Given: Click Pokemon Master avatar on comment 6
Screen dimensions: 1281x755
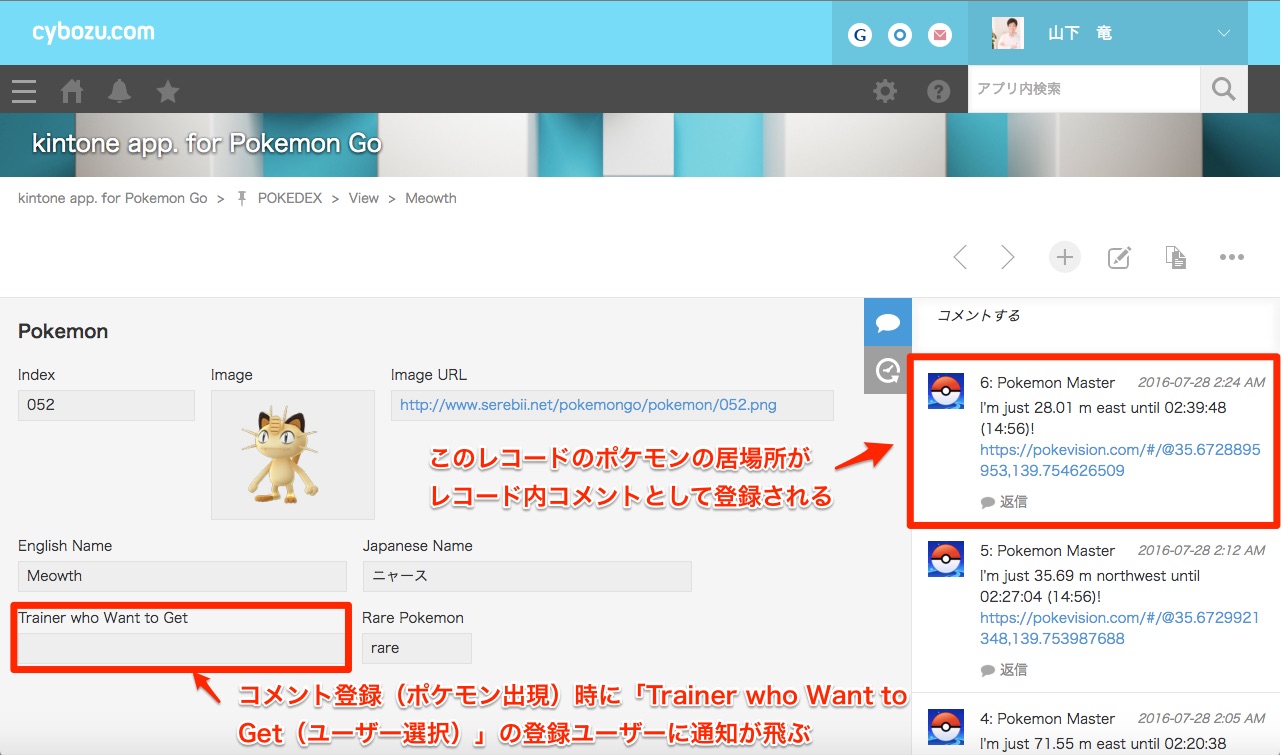Looking at the screenshot, I should 946,391.
